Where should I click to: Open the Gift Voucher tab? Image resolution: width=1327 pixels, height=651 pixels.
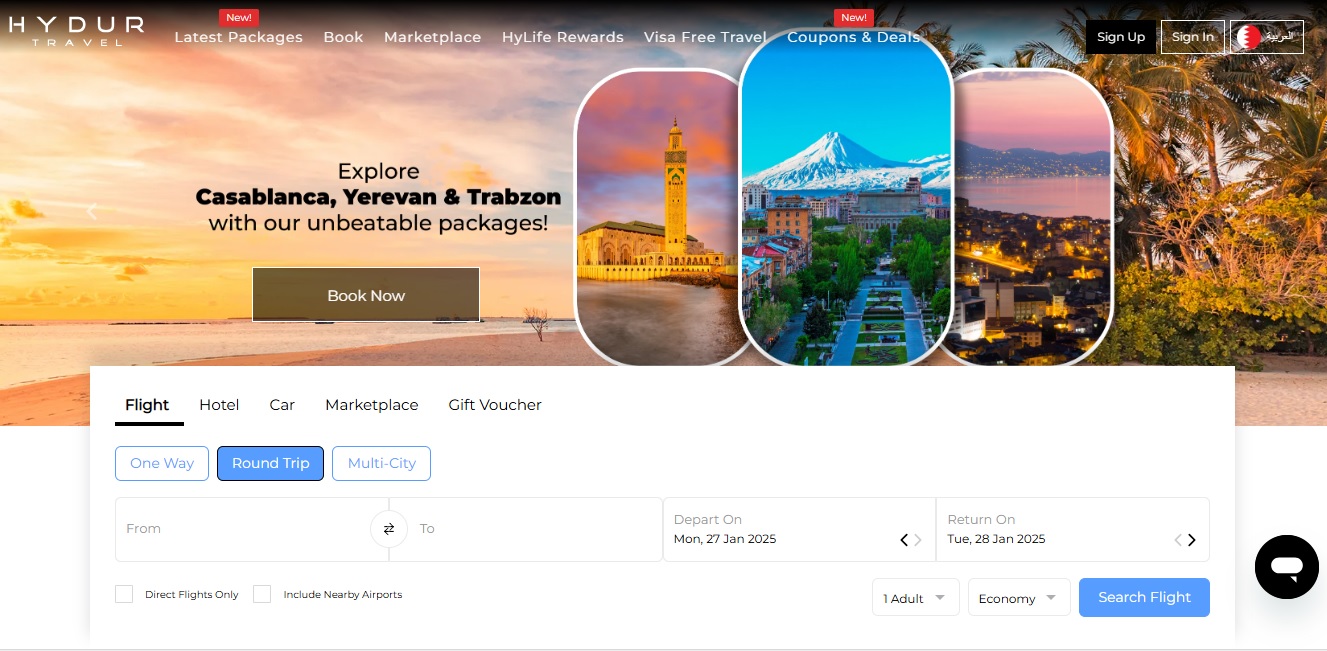coord(495,405)
